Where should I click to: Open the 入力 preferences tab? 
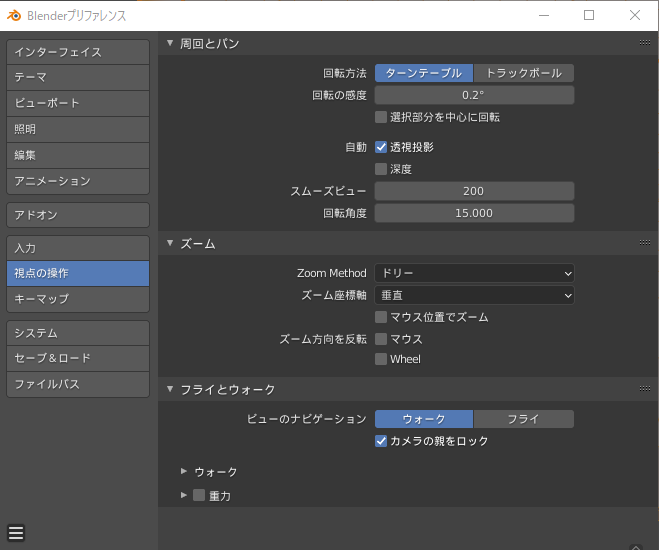coord(78,248)
